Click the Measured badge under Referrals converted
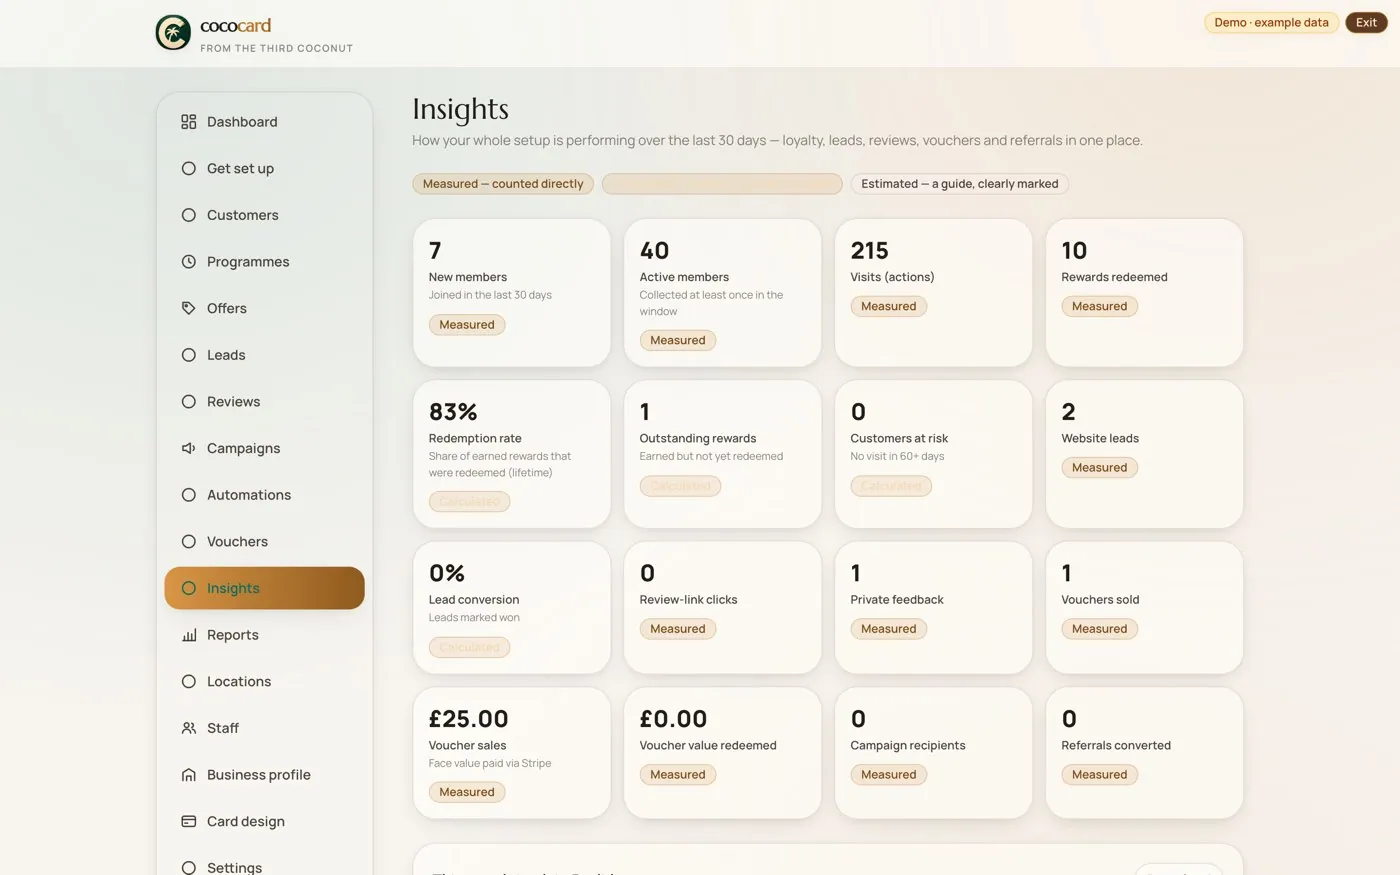Screen dimensions: 1400x875 point(1100,774)
